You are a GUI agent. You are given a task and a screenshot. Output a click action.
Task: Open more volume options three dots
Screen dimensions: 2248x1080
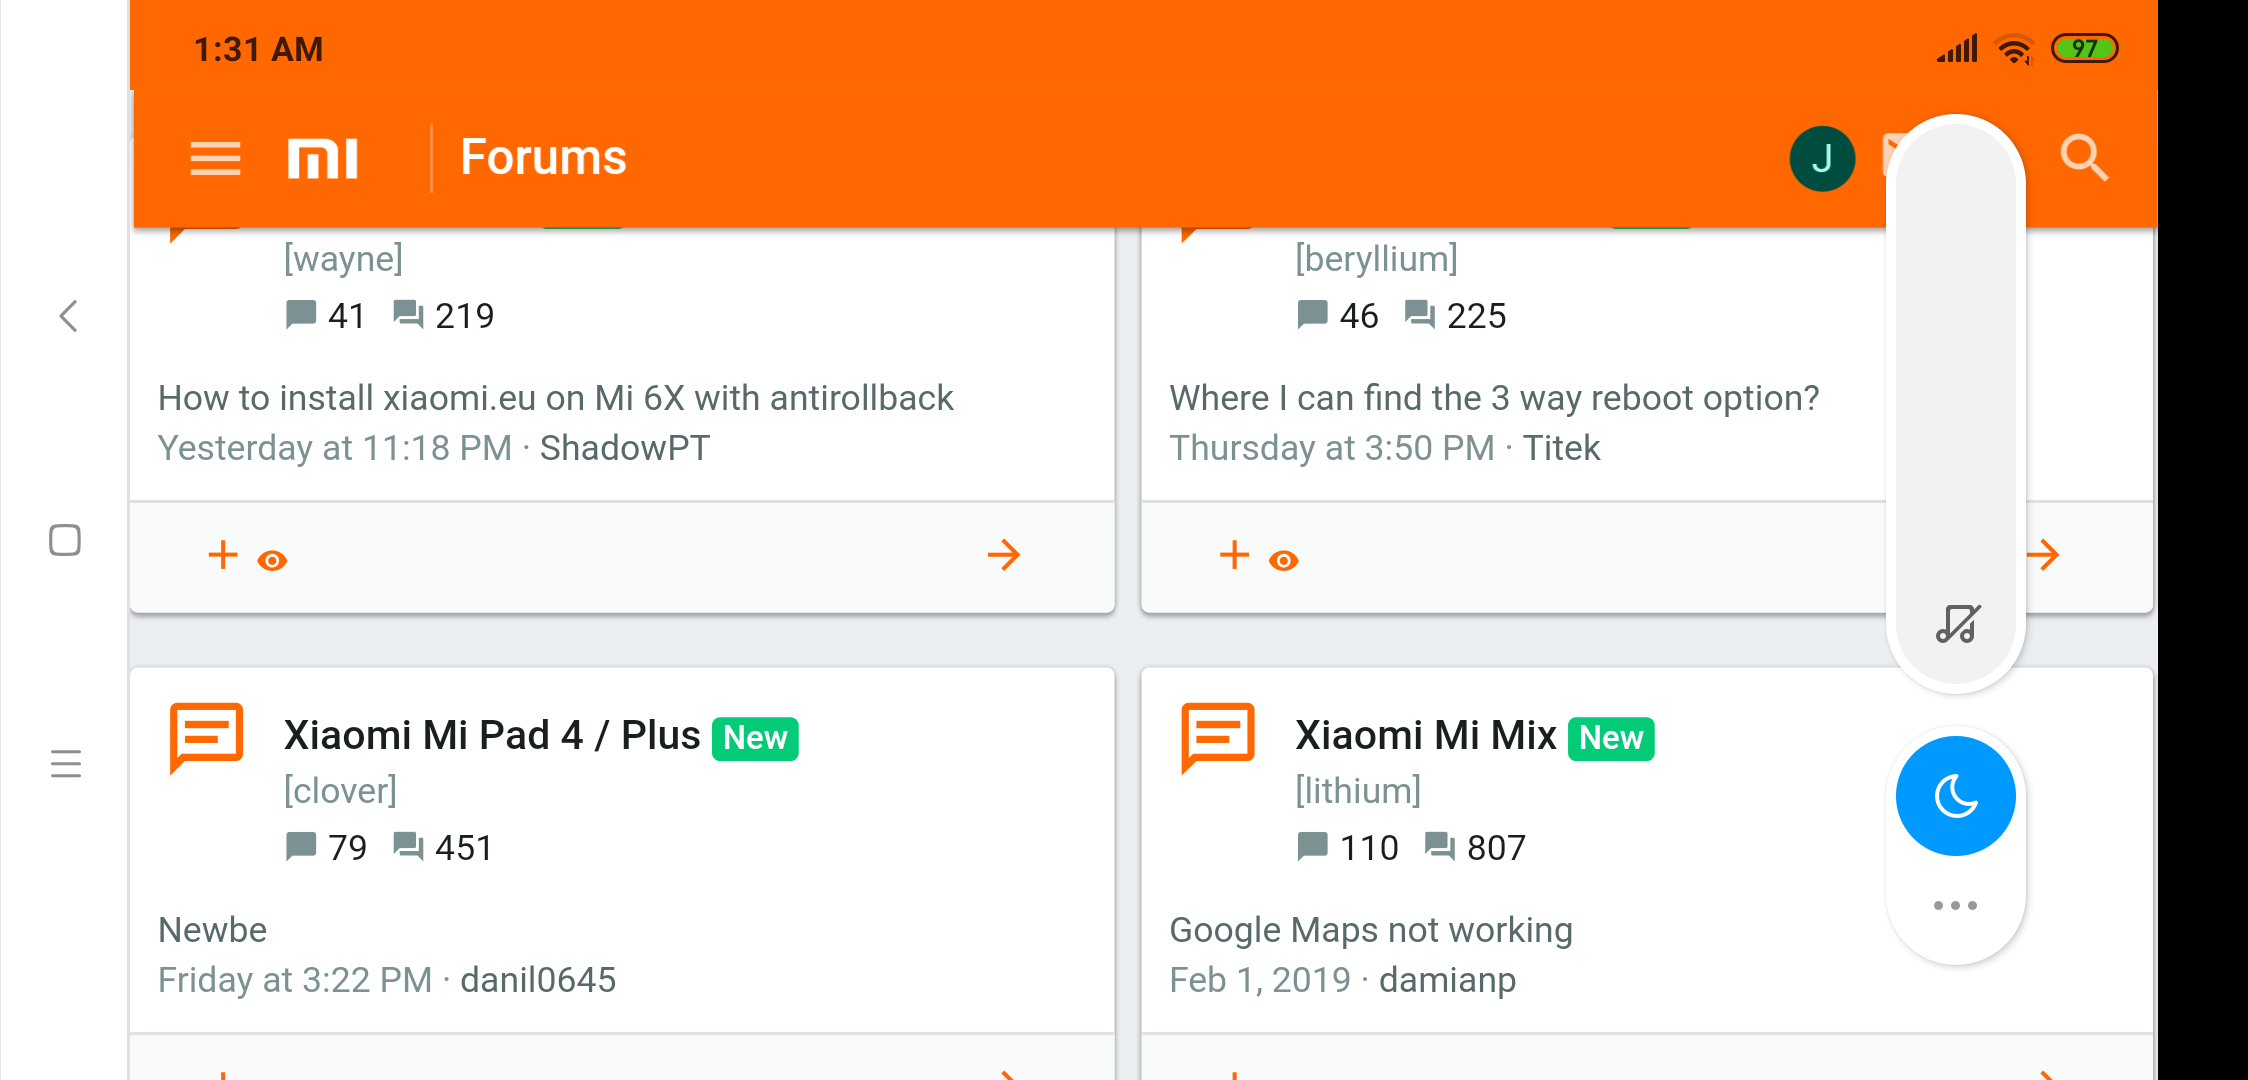[x=1955, y=905]
